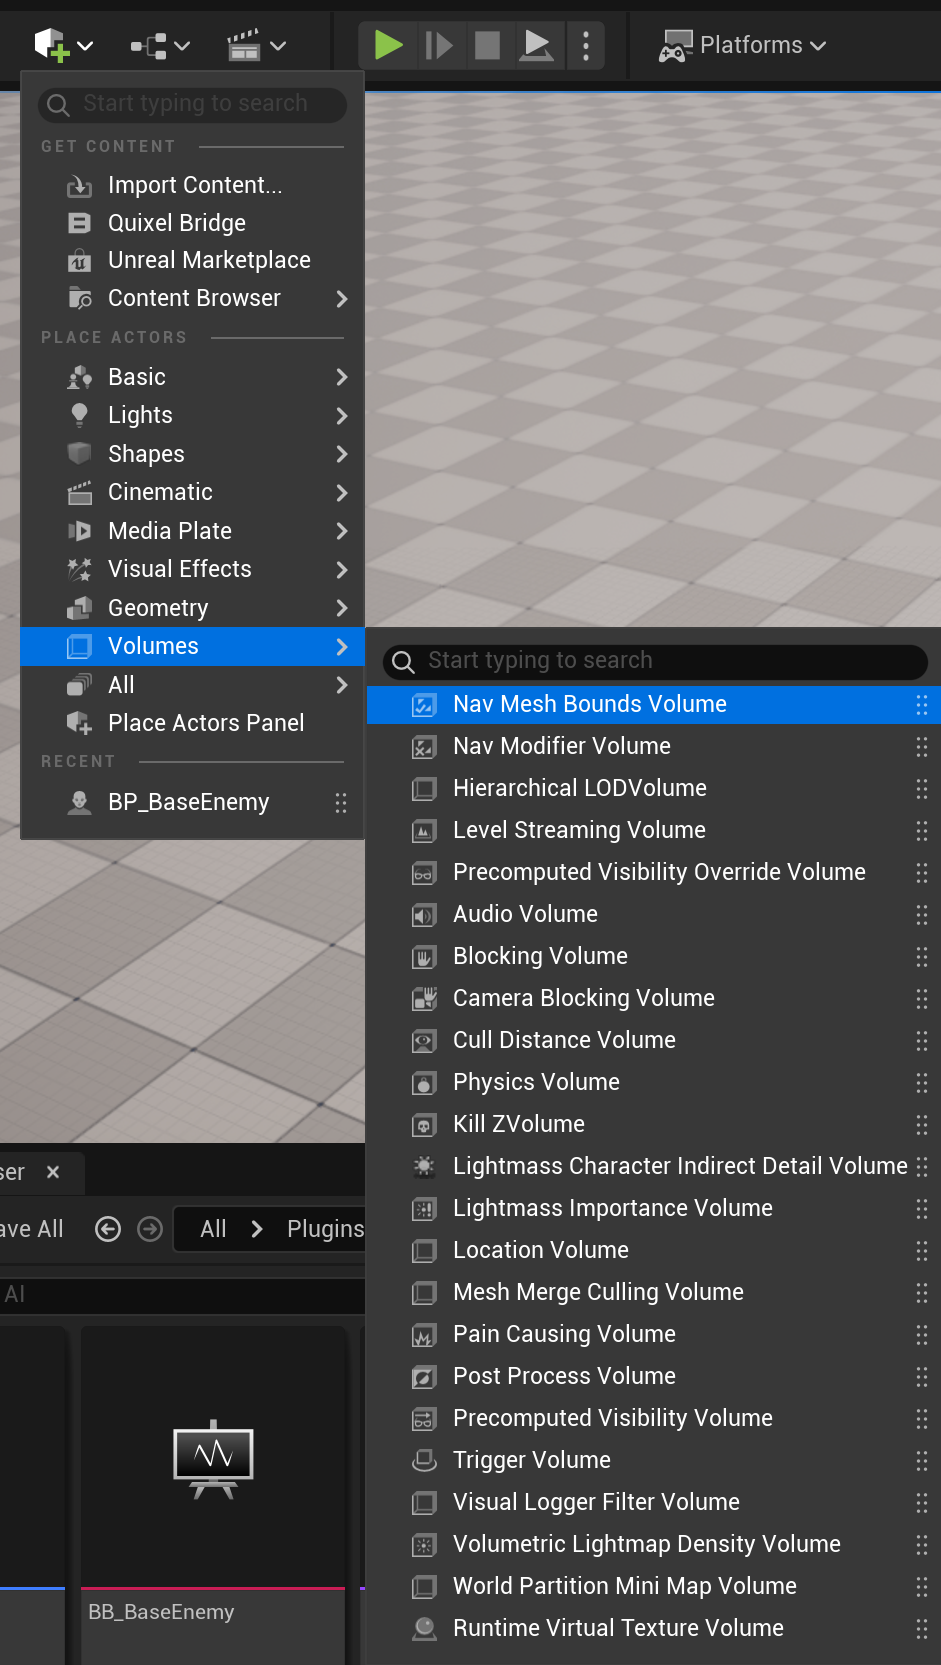This screenshot has height=1665, width=941.
Task: Click Nav Mesh Bounds Volume icon
Action: pyautogui.click(x=424, y=705)
